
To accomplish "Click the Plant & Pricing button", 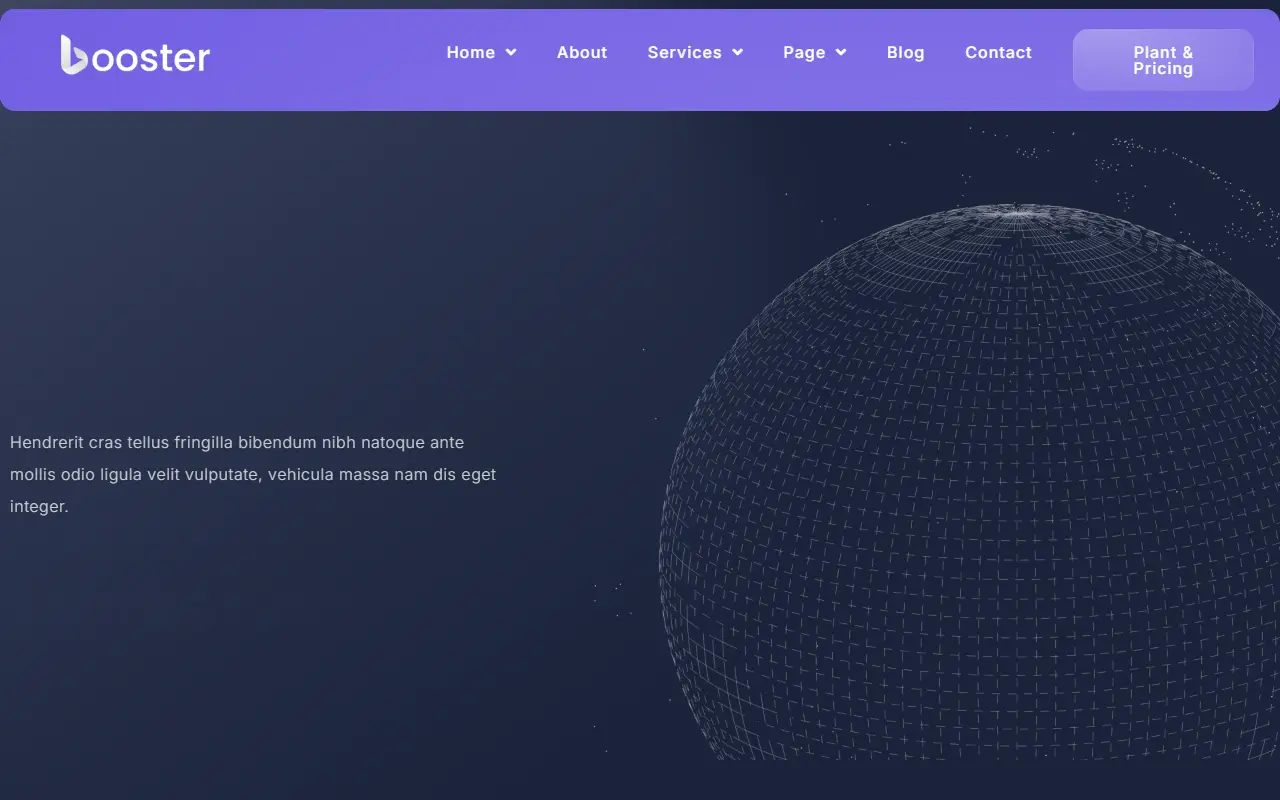I will pyautogui.click(x=1163, y=60).
